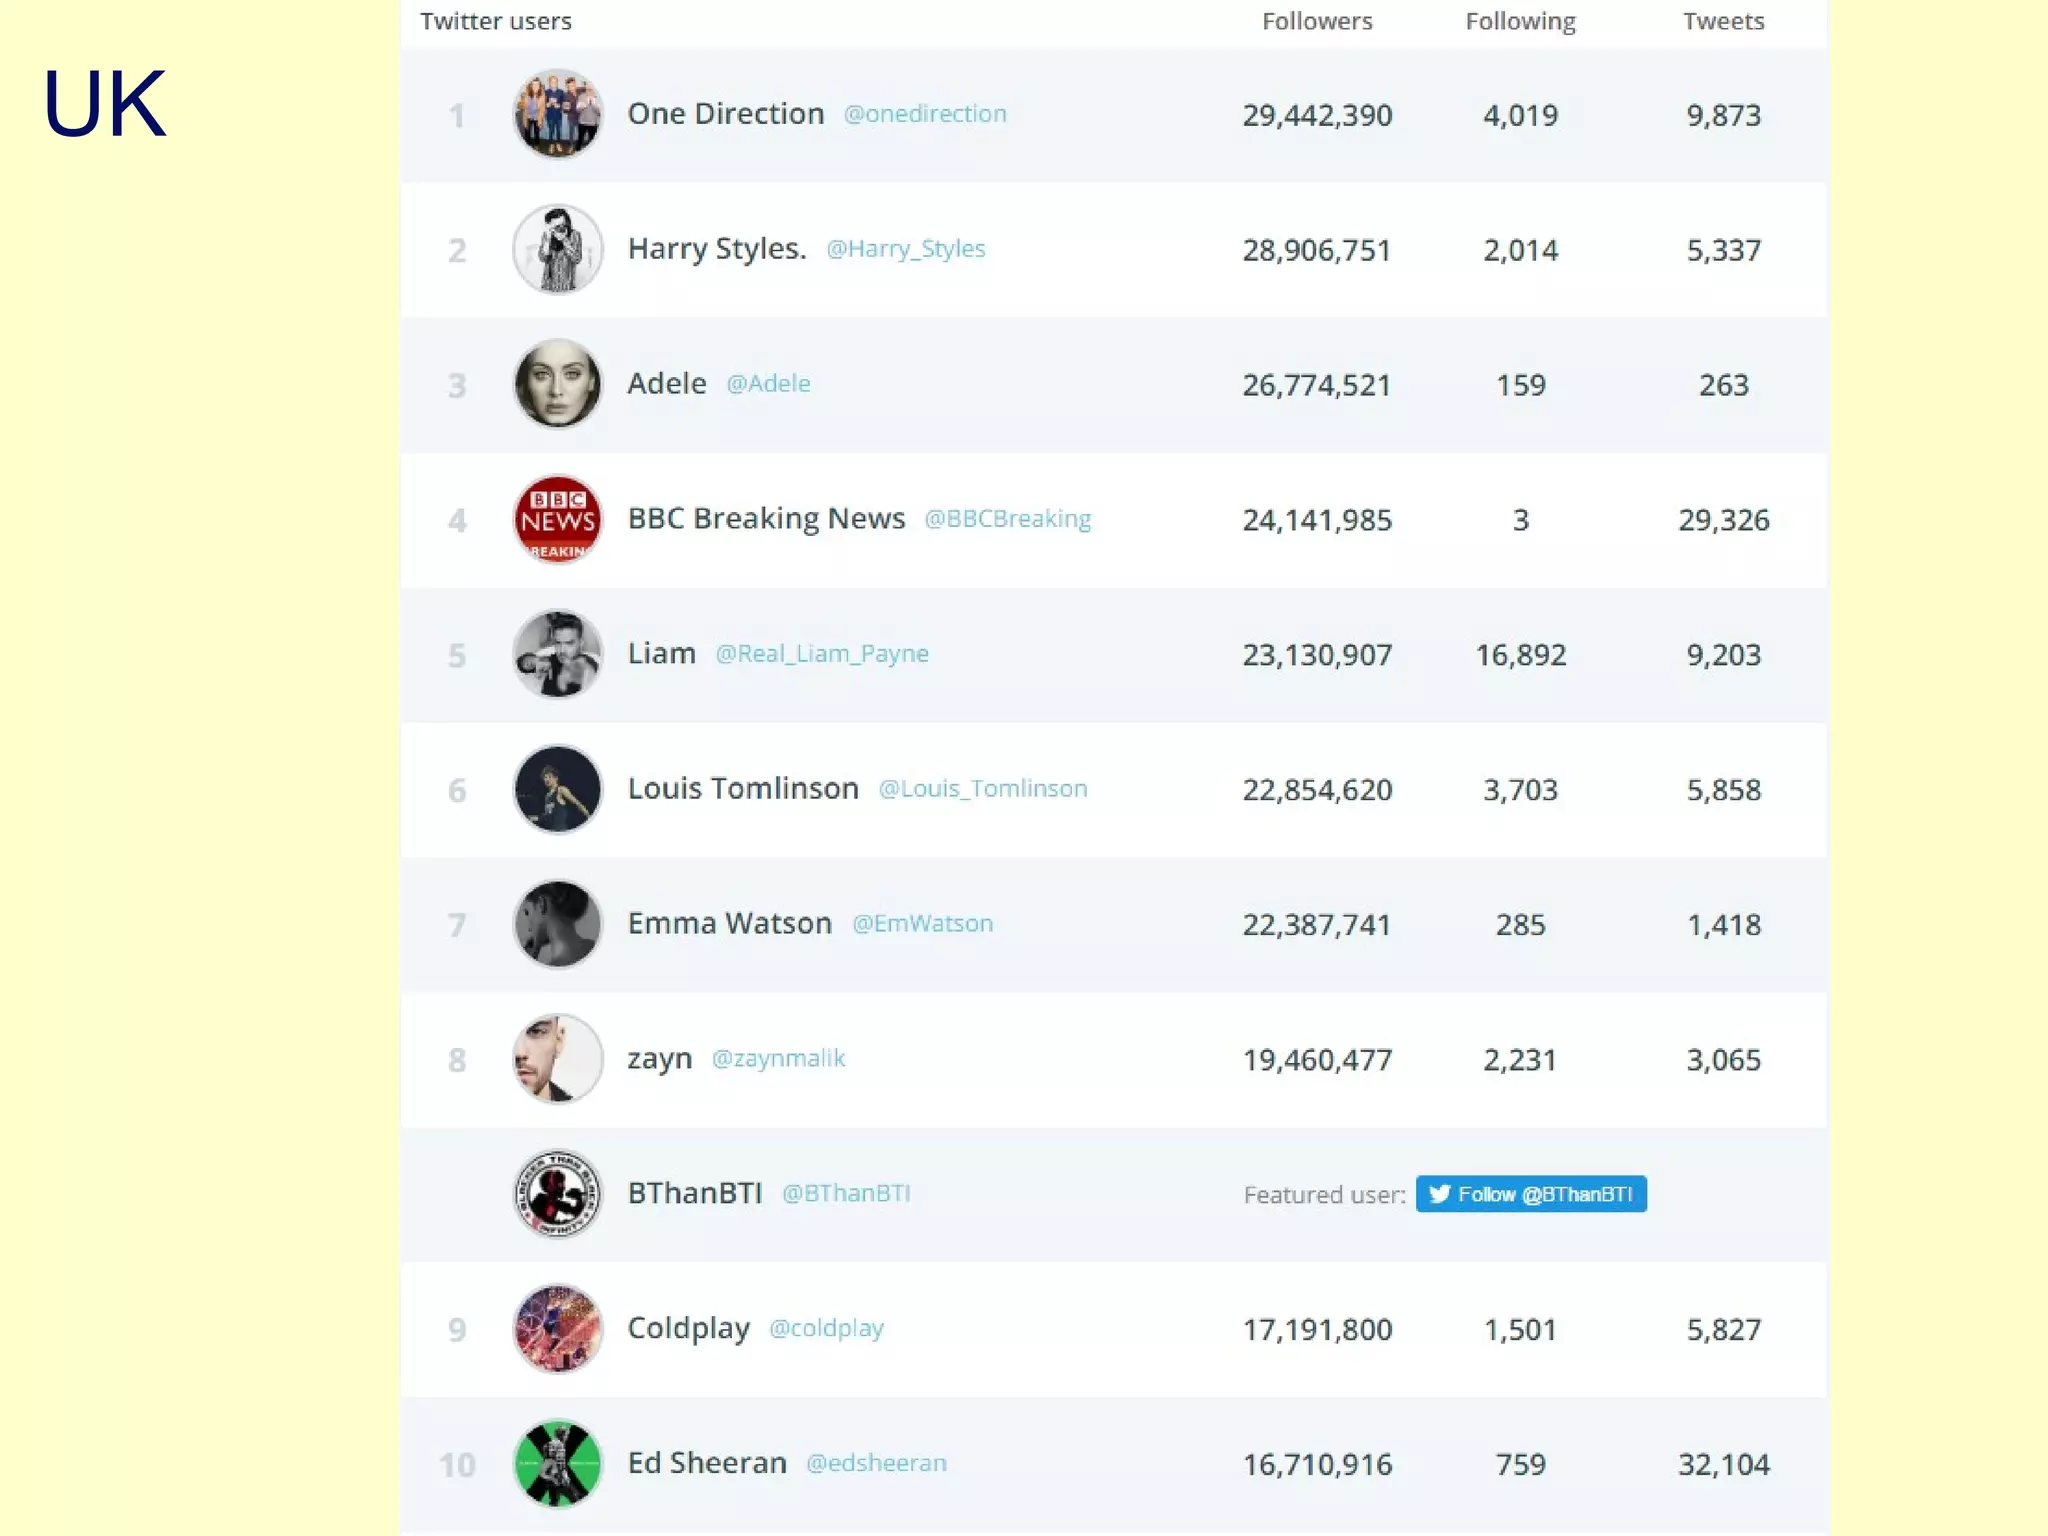Click Harry Styles' profile picture
The width and height of the screenshot is (2048, 1536).
[557, 249]
